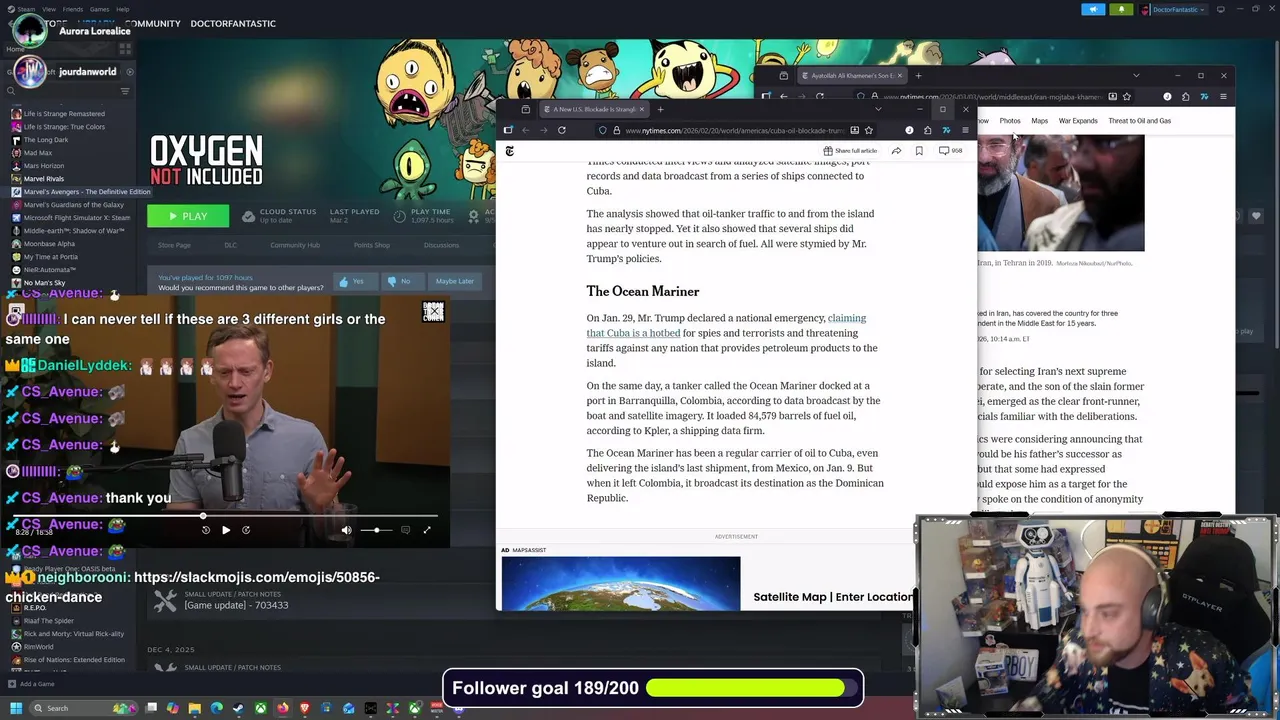Image resolution: width=1280 pixels, height=720 pixels.
Task: Select the Cuba blockade article browser tab
Action: point(594,109)
